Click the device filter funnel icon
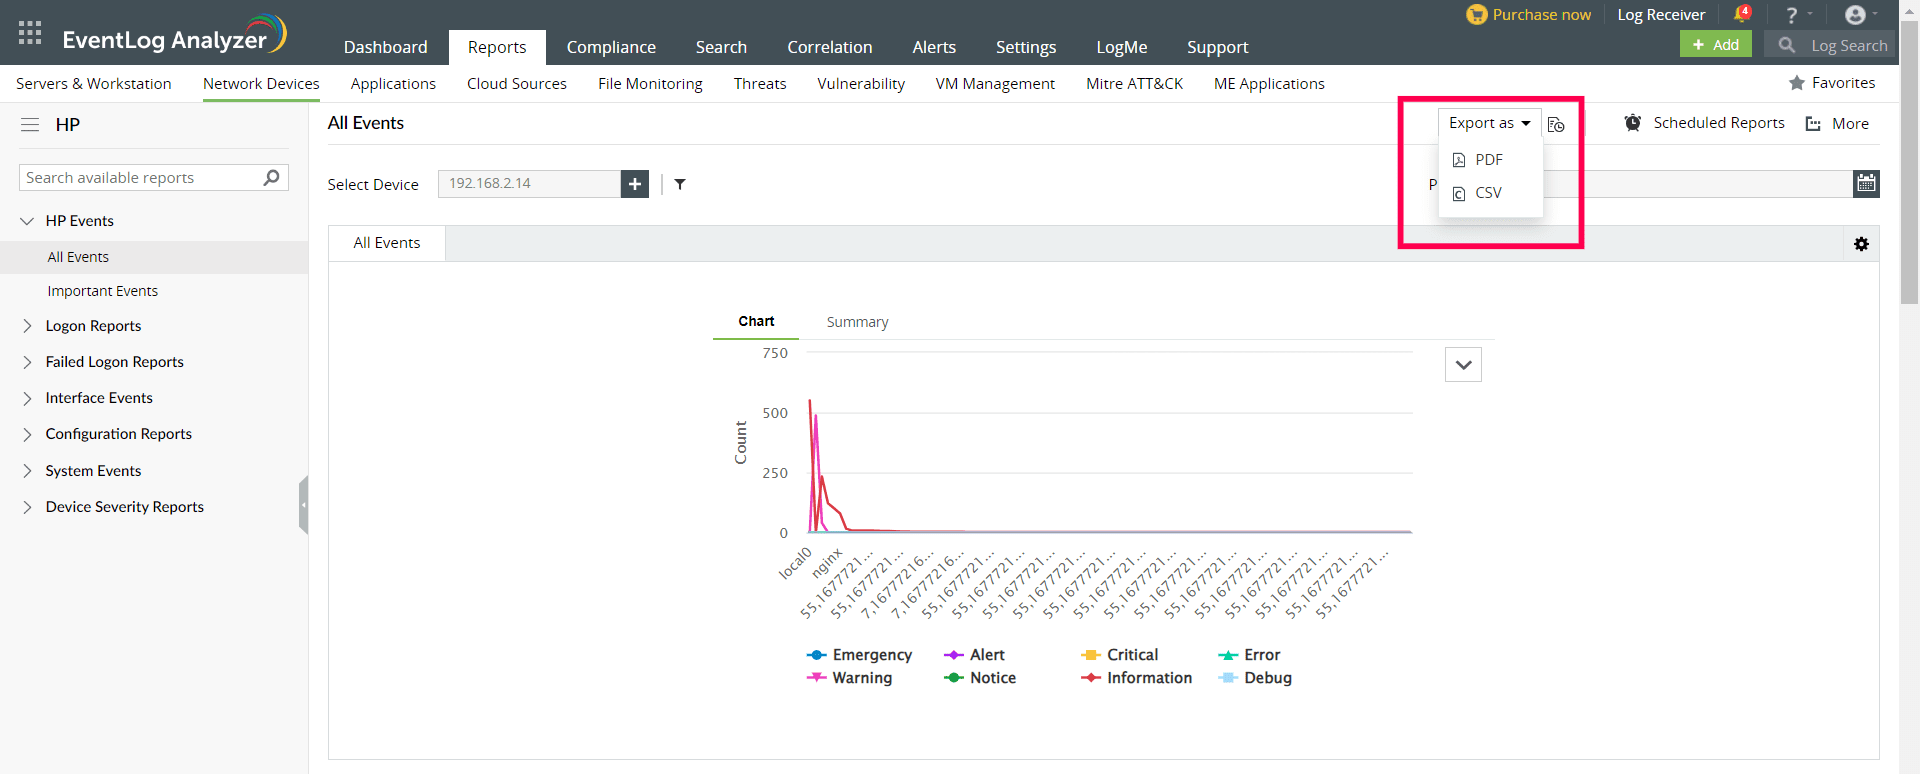This screenshot has height=774, width=1920. coord(680,184)
